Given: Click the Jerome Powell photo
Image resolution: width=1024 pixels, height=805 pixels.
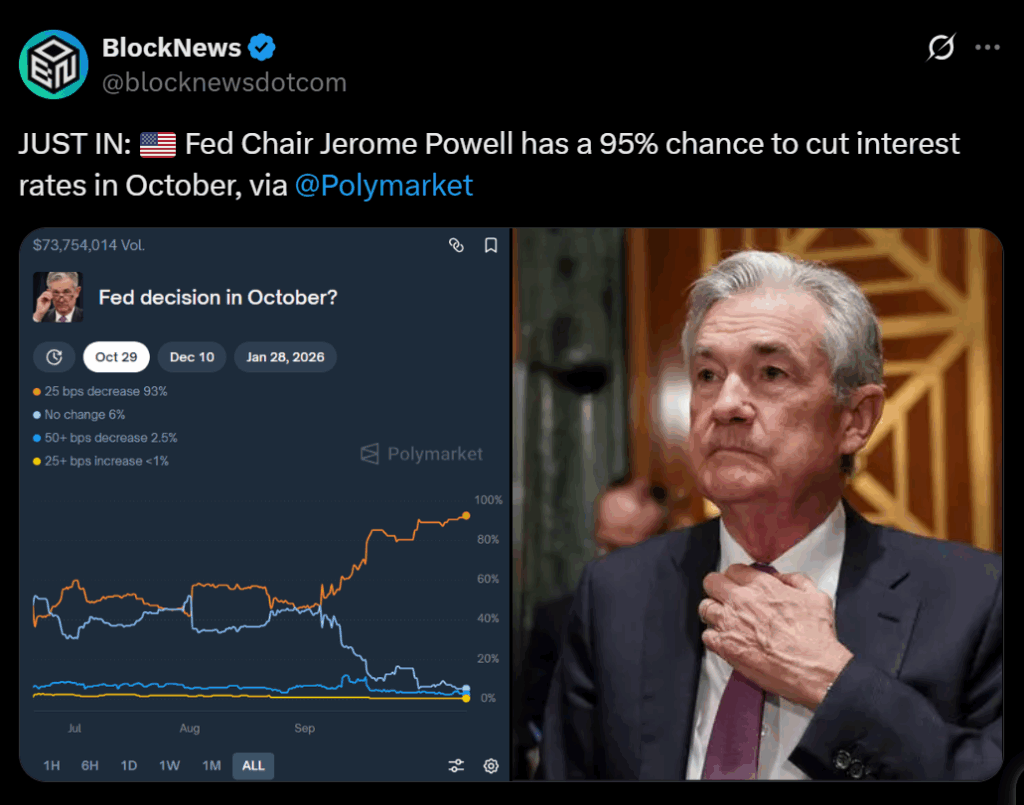Looking at the screenshot, I should tap(757, 504).
